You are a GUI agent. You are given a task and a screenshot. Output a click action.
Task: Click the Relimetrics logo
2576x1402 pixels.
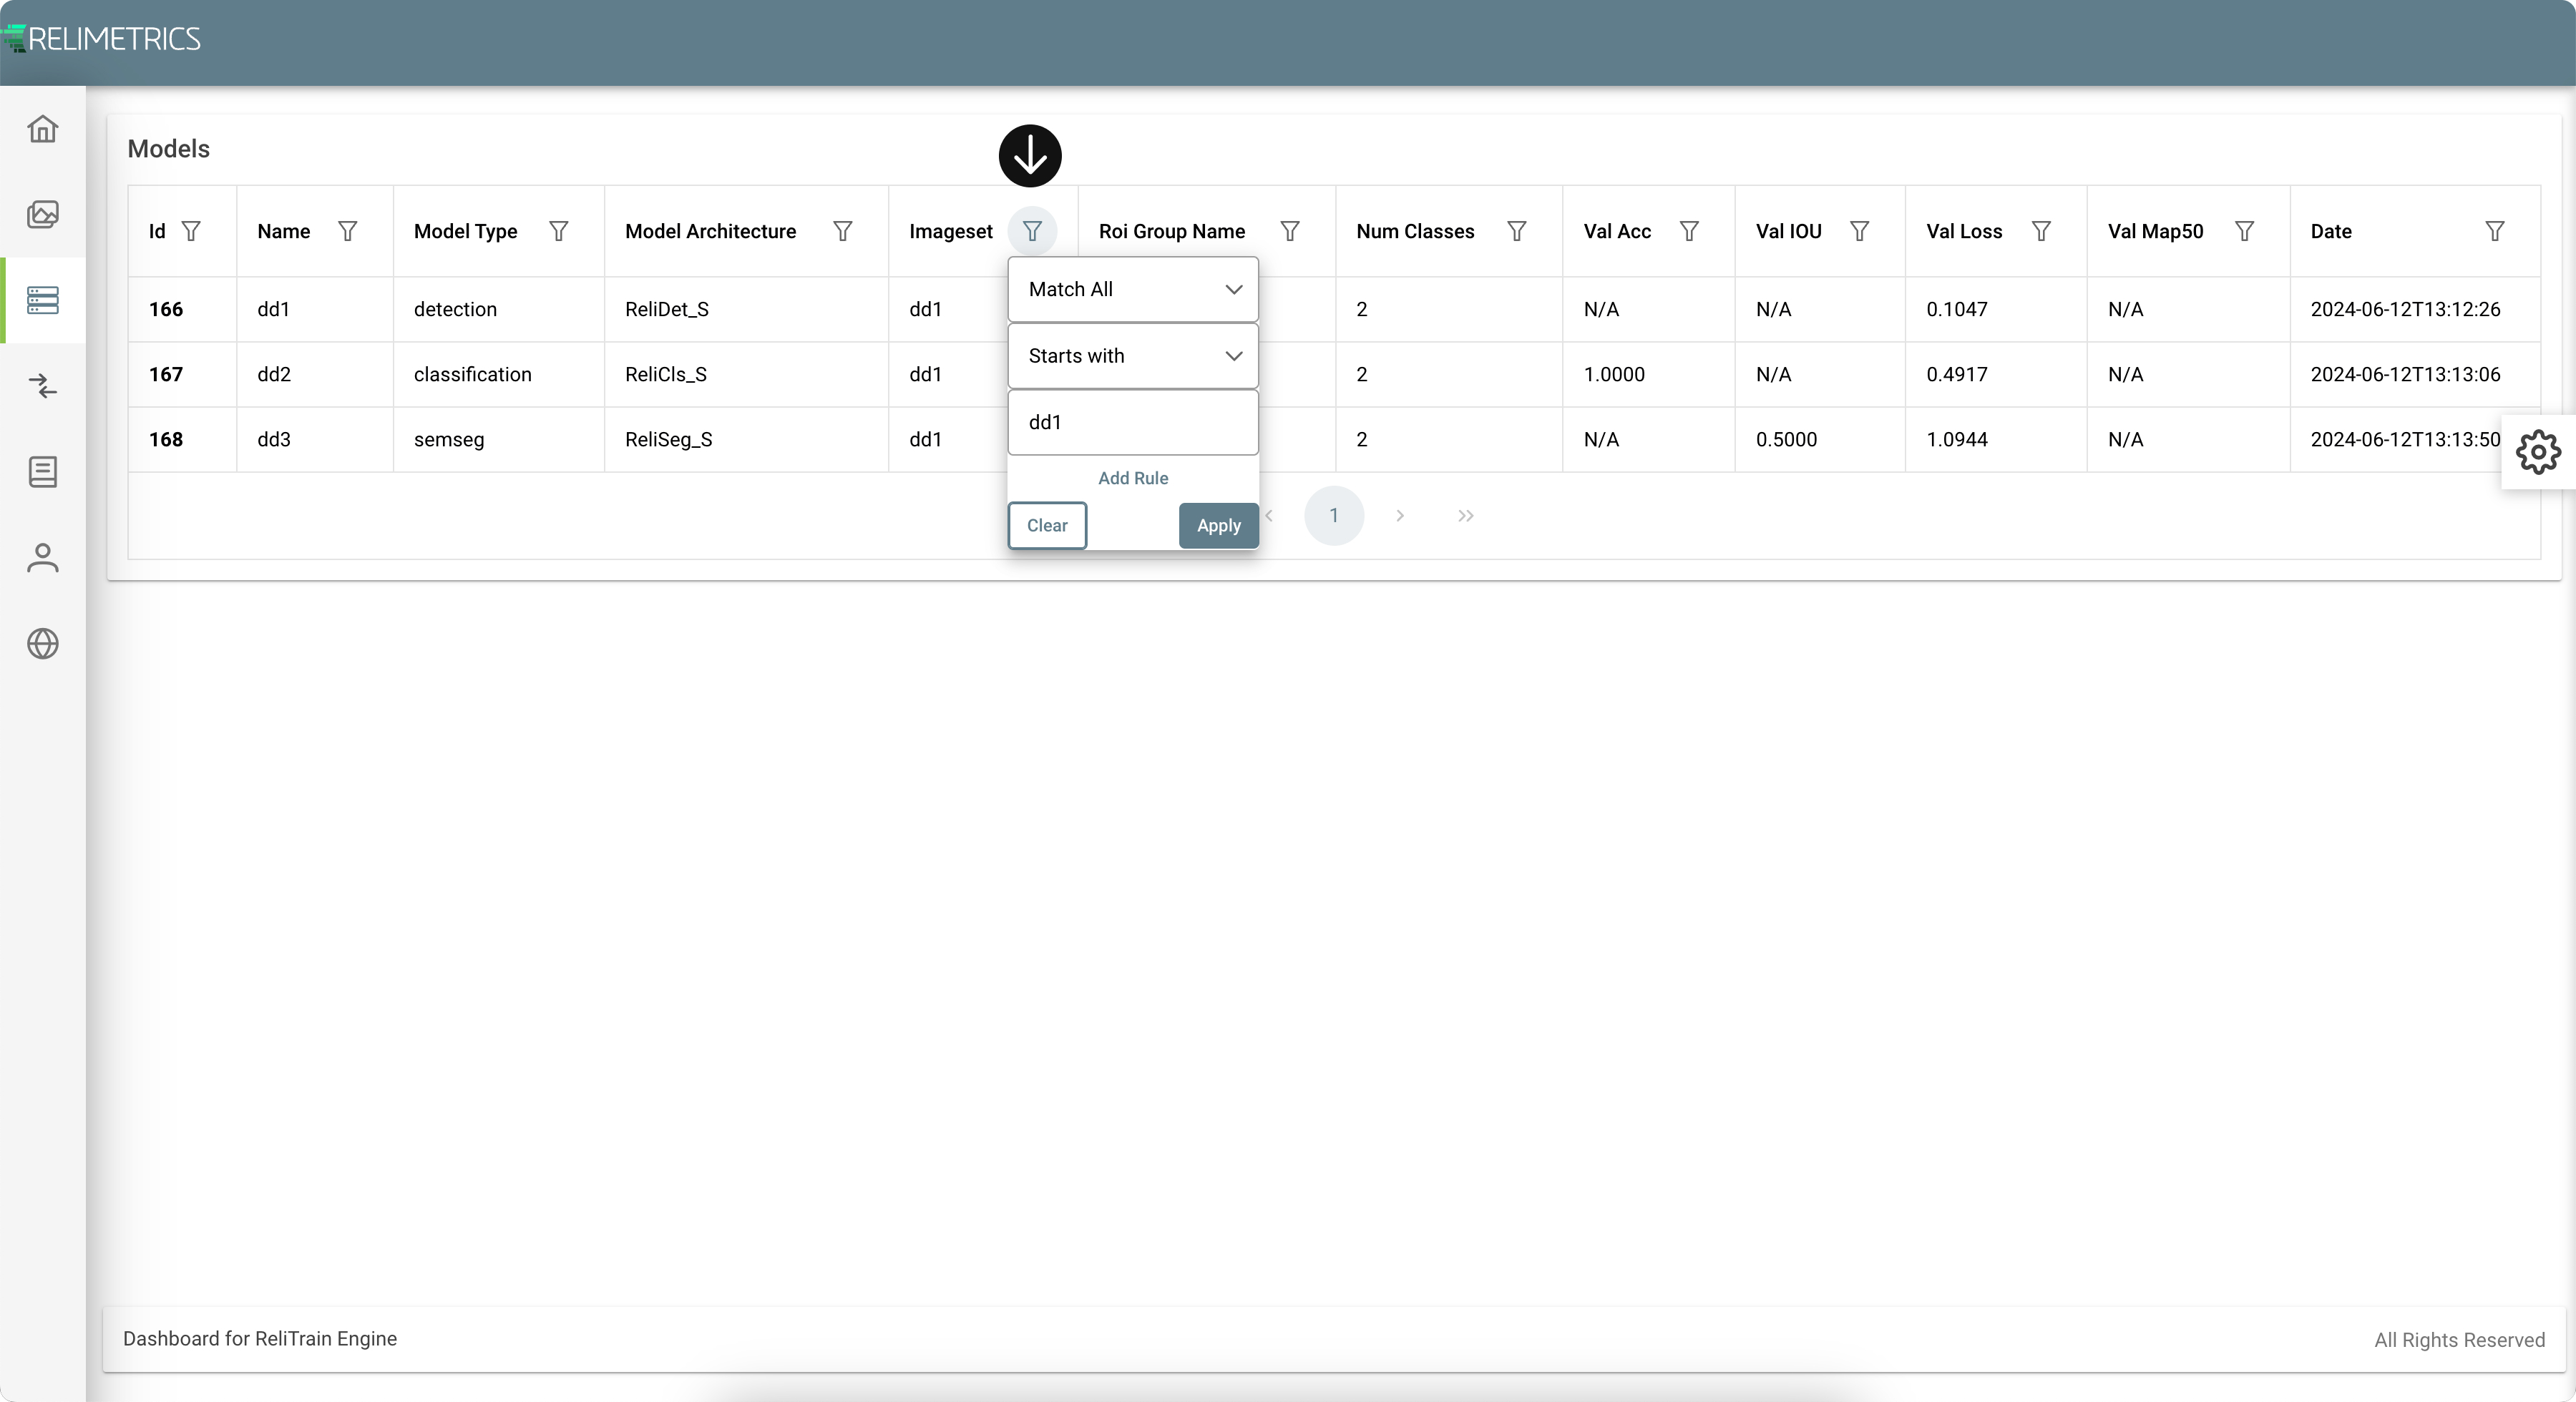point(101,39)
